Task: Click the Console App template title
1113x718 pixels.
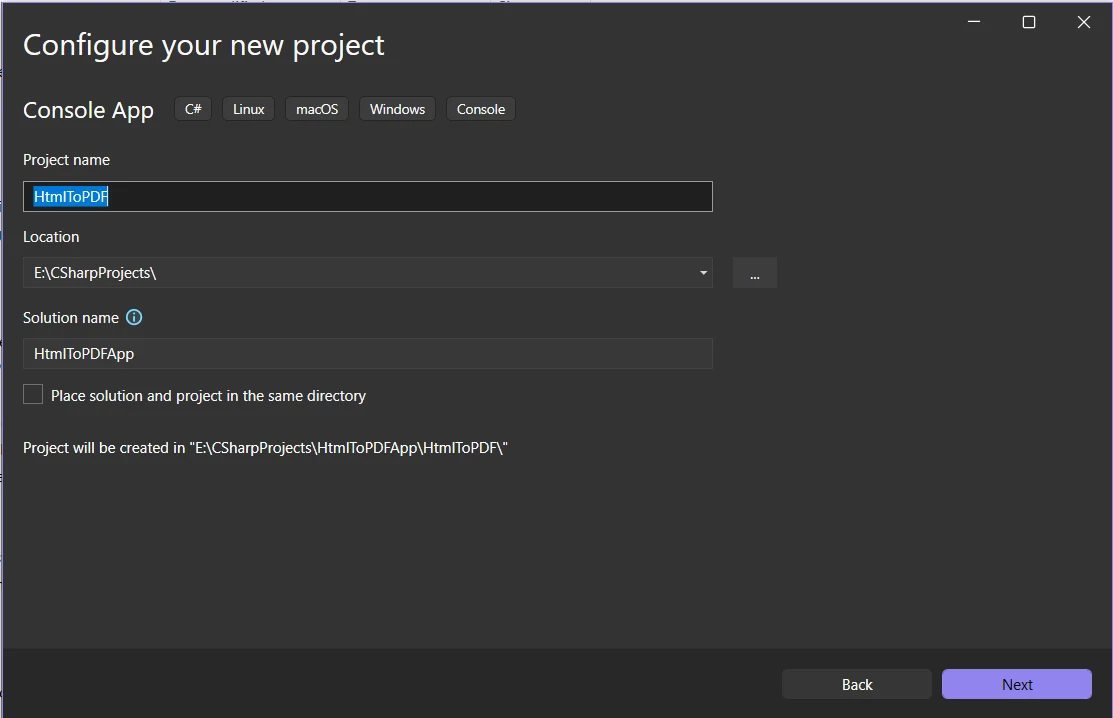Action: 88,110
